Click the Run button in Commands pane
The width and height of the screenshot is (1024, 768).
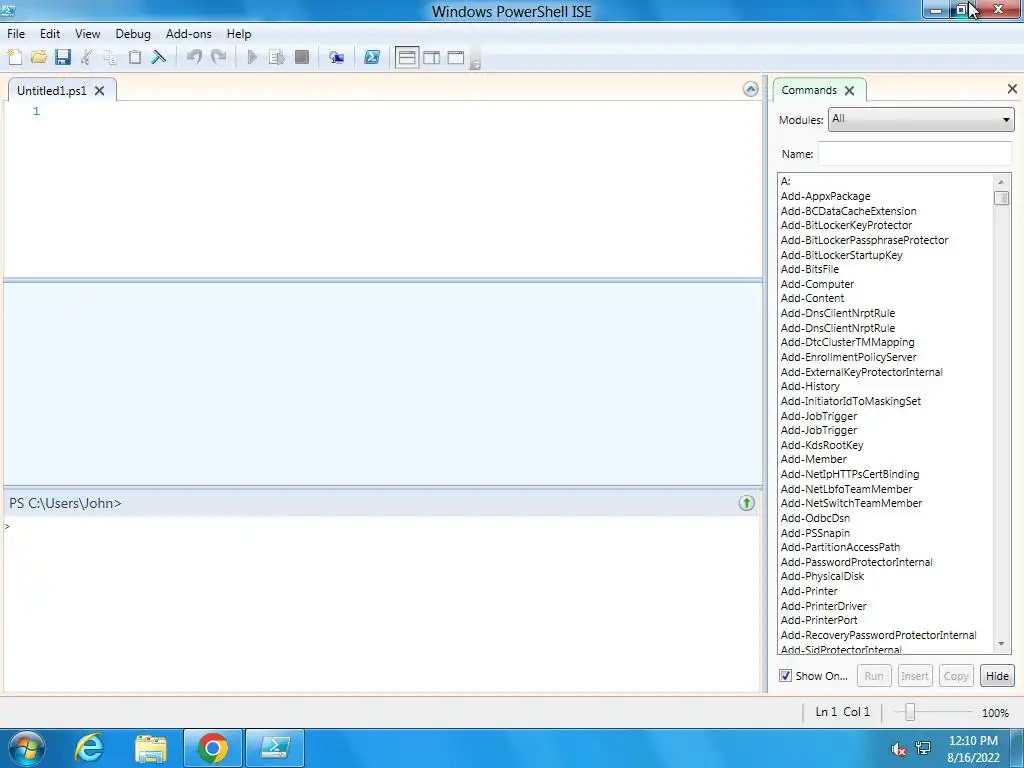[874, 676]
